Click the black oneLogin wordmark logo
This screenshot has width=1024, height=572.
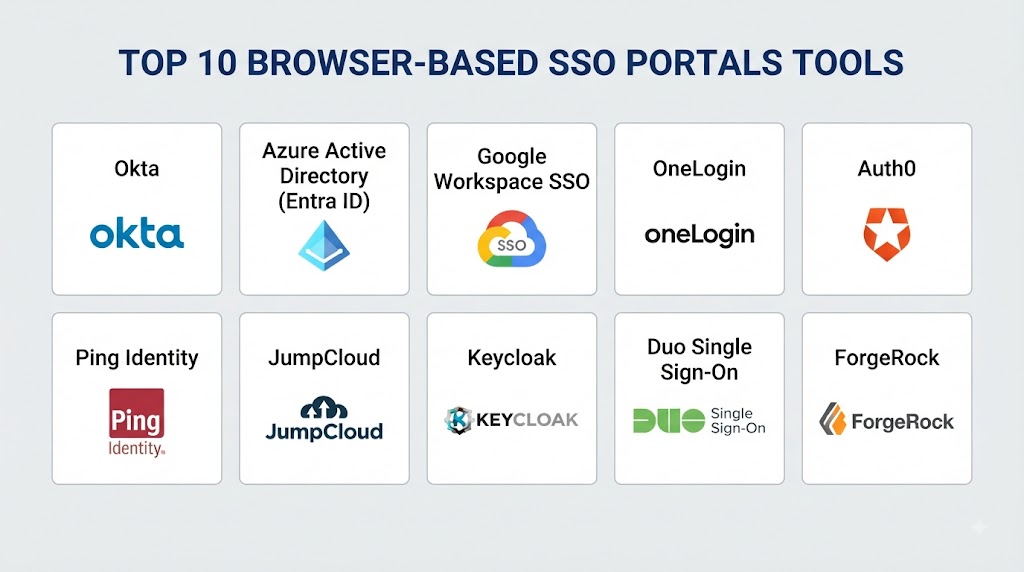pyautogui.click(x=699, y=235)
